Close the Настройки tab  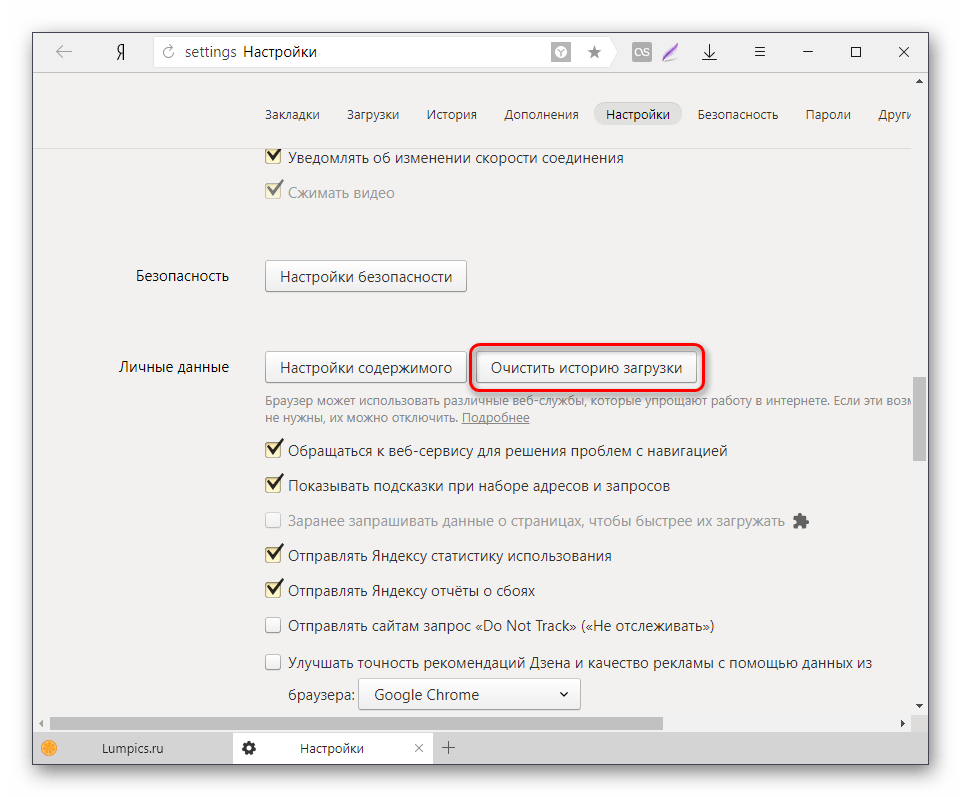coord(419,748)
